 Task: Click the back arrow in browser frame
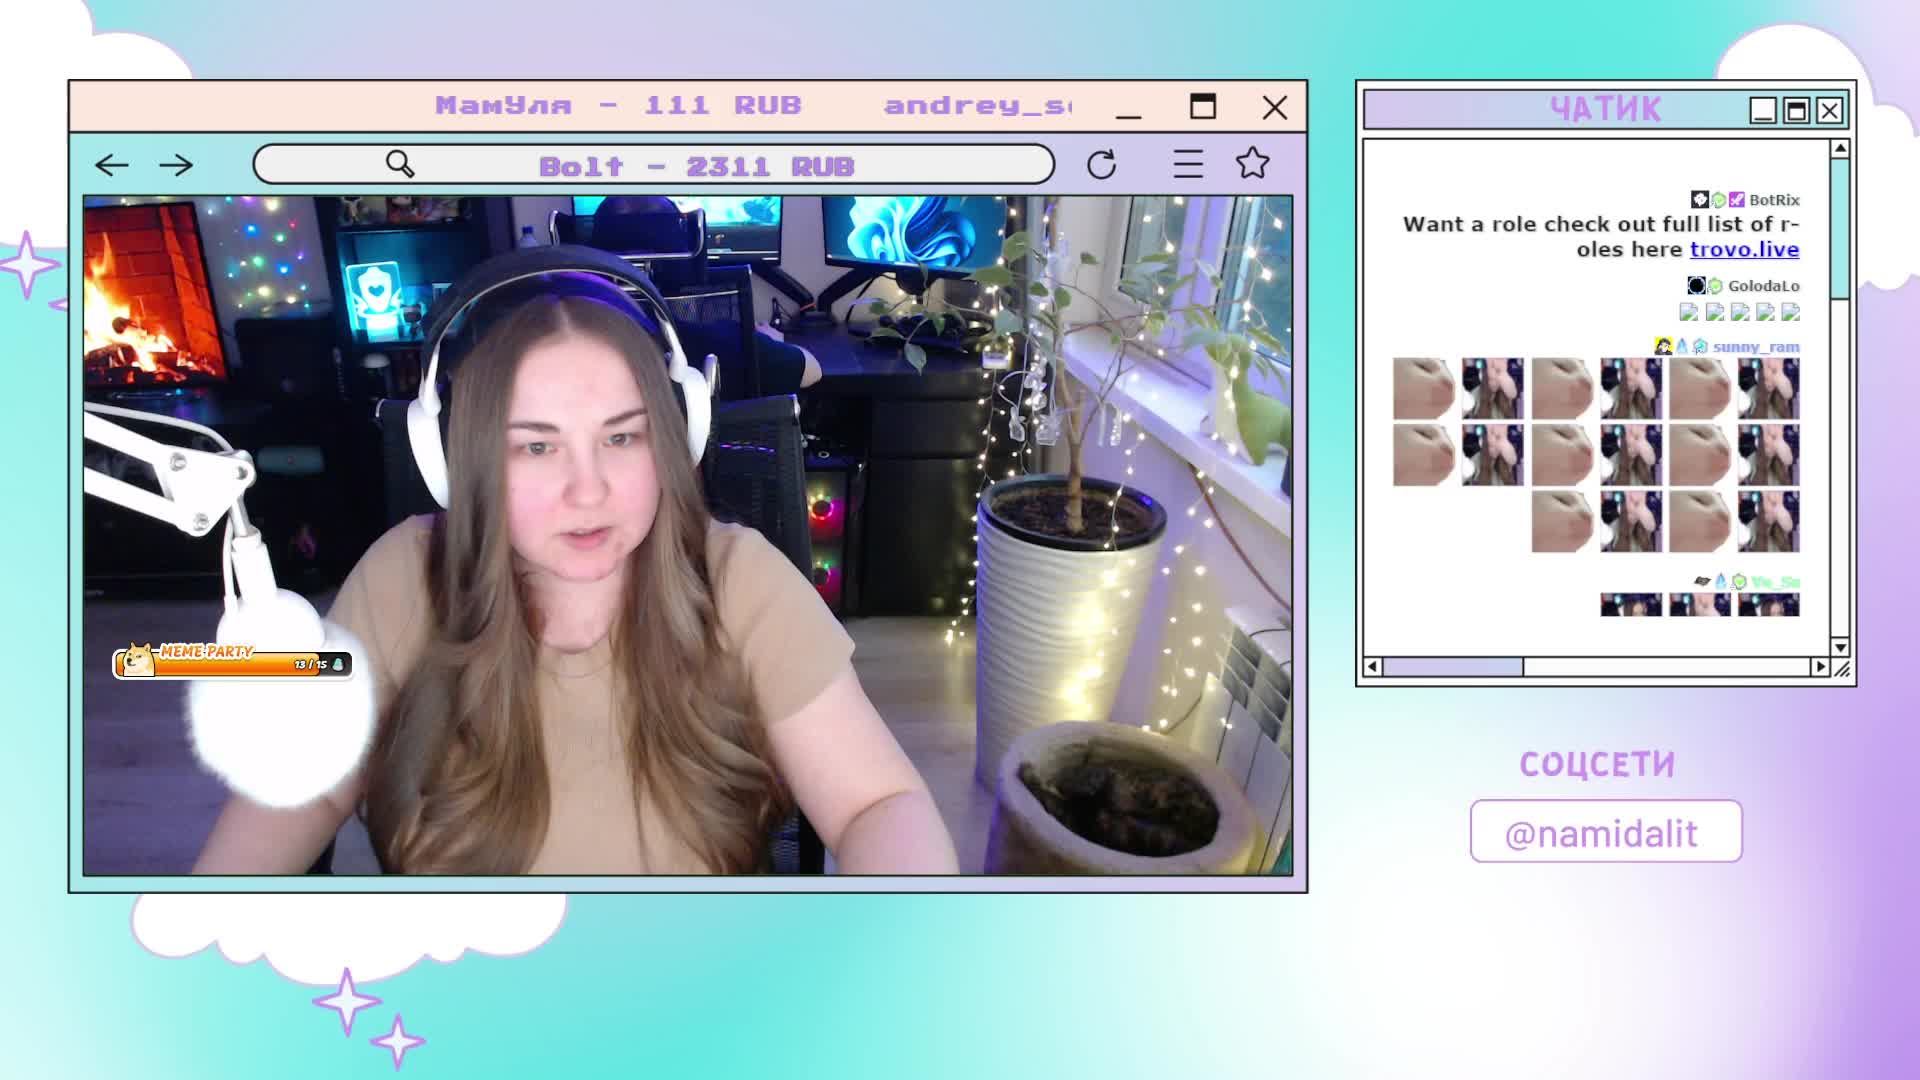click(111, 165)
